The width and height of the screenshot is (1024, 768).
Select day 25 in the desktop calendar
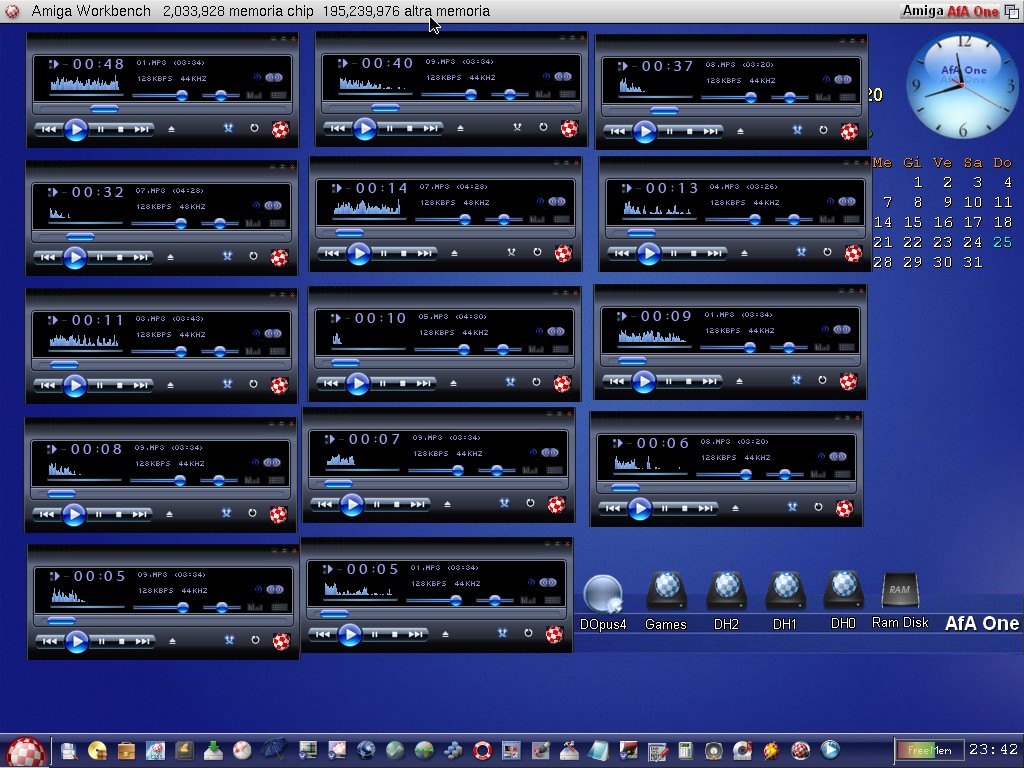[x=1002, y=242]
